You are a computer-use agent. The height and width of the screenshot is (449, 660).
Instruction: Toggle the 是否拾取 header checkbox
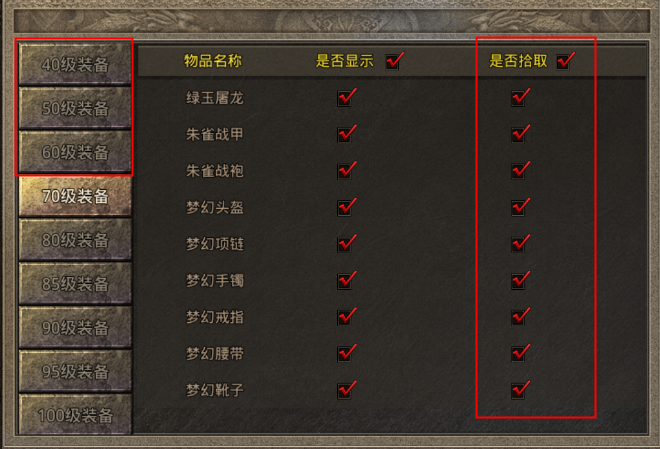point(563,62)
